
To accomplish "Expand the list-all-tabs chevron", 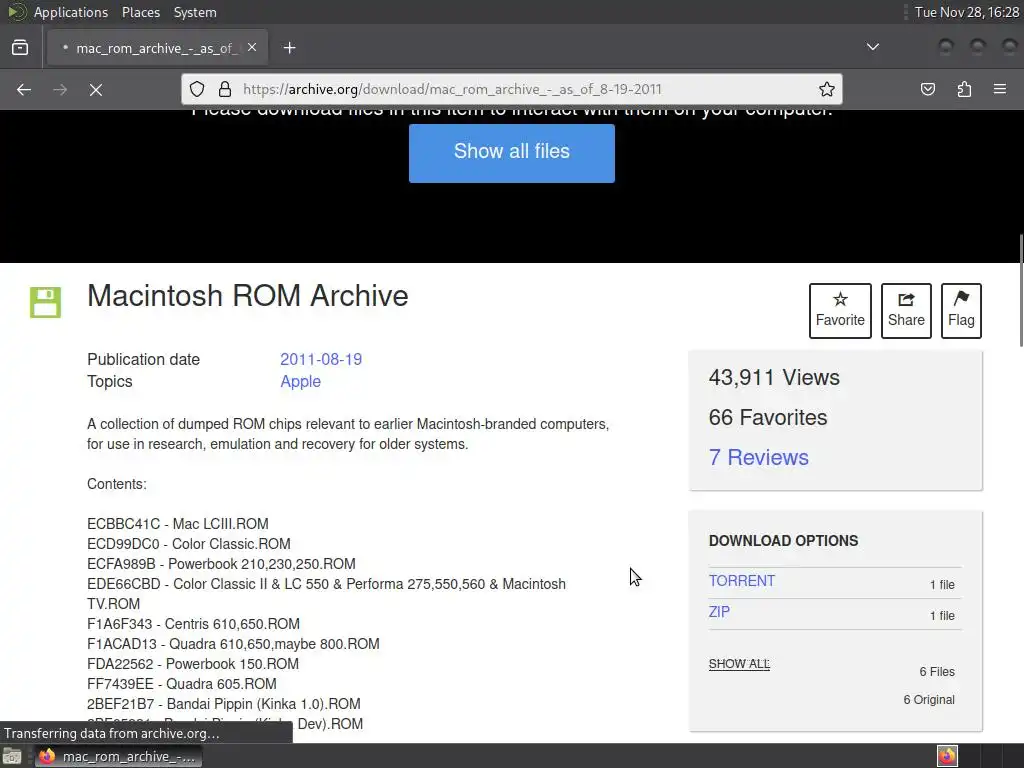I will coord(872,47).
